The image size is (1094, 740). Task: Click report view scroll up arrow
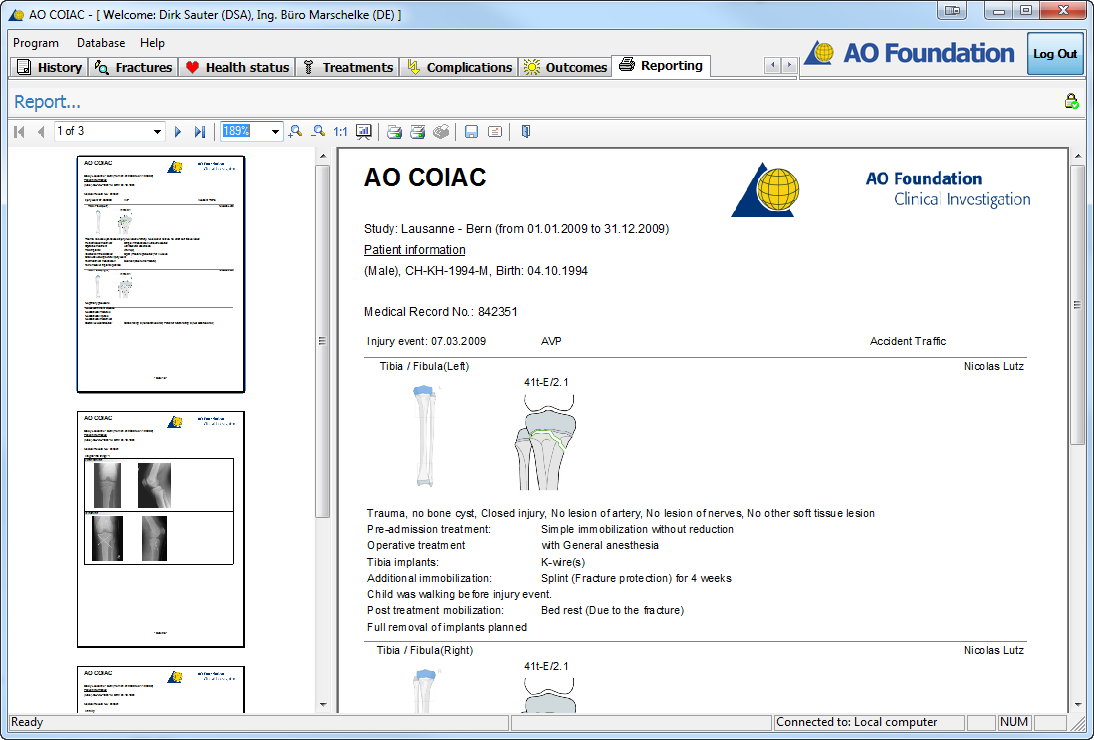[1078, 156]
